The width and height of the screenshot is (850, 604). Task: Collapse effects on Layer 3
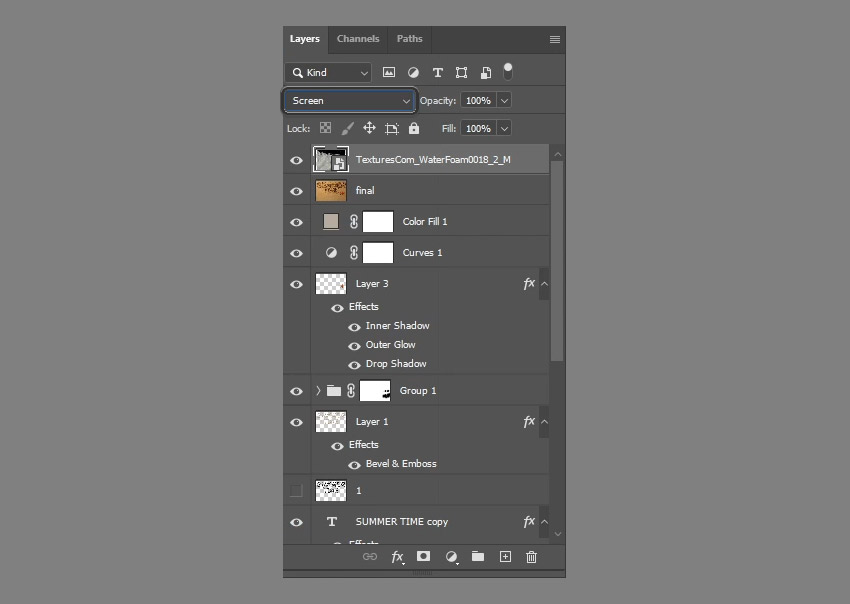pos(543,284)
